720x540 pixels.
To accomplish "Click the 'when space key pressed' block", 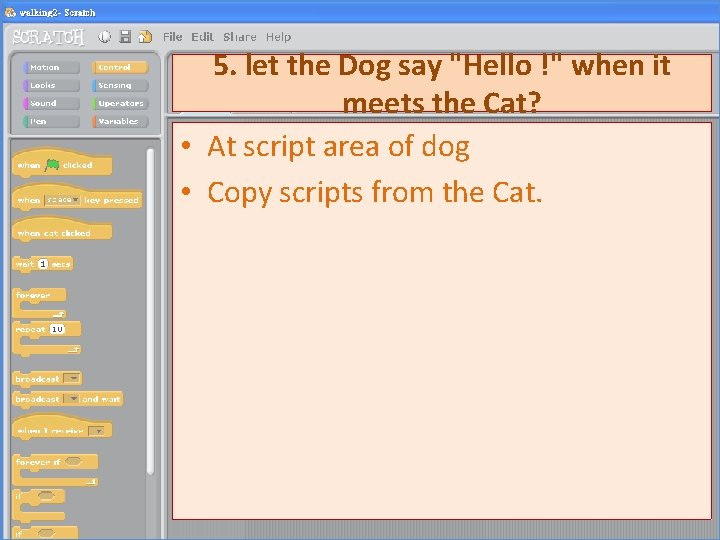I will click(x=77, y=198).
